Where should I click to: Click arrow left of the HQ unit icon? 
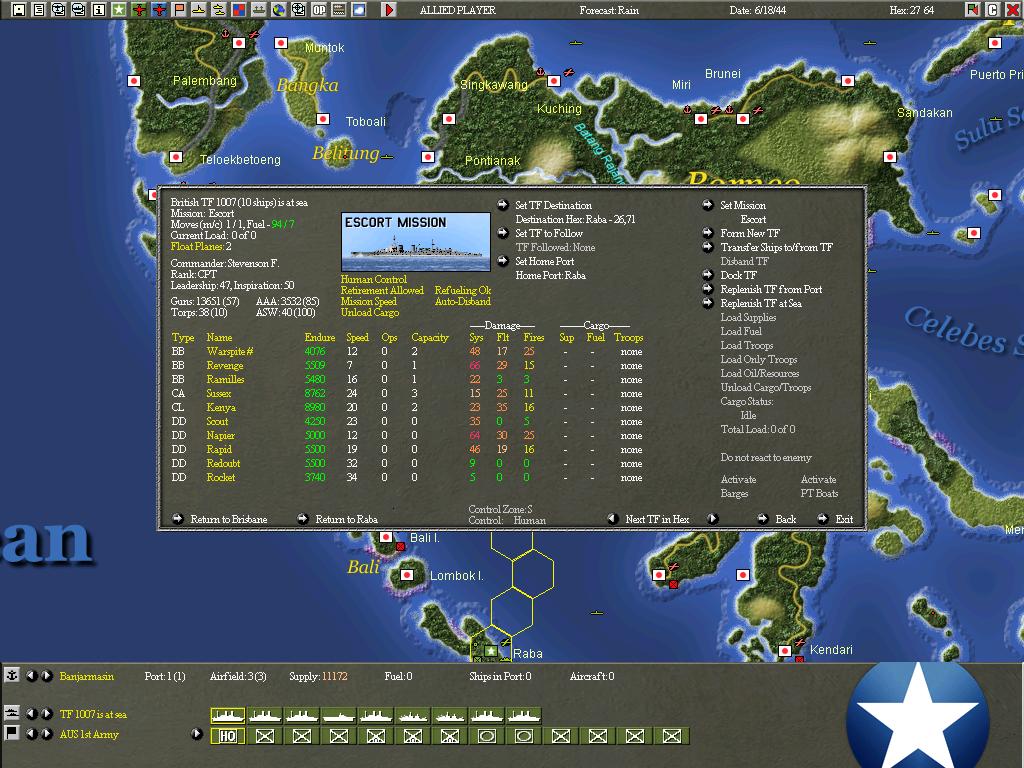pyautogui.click(x=197, y=734)
